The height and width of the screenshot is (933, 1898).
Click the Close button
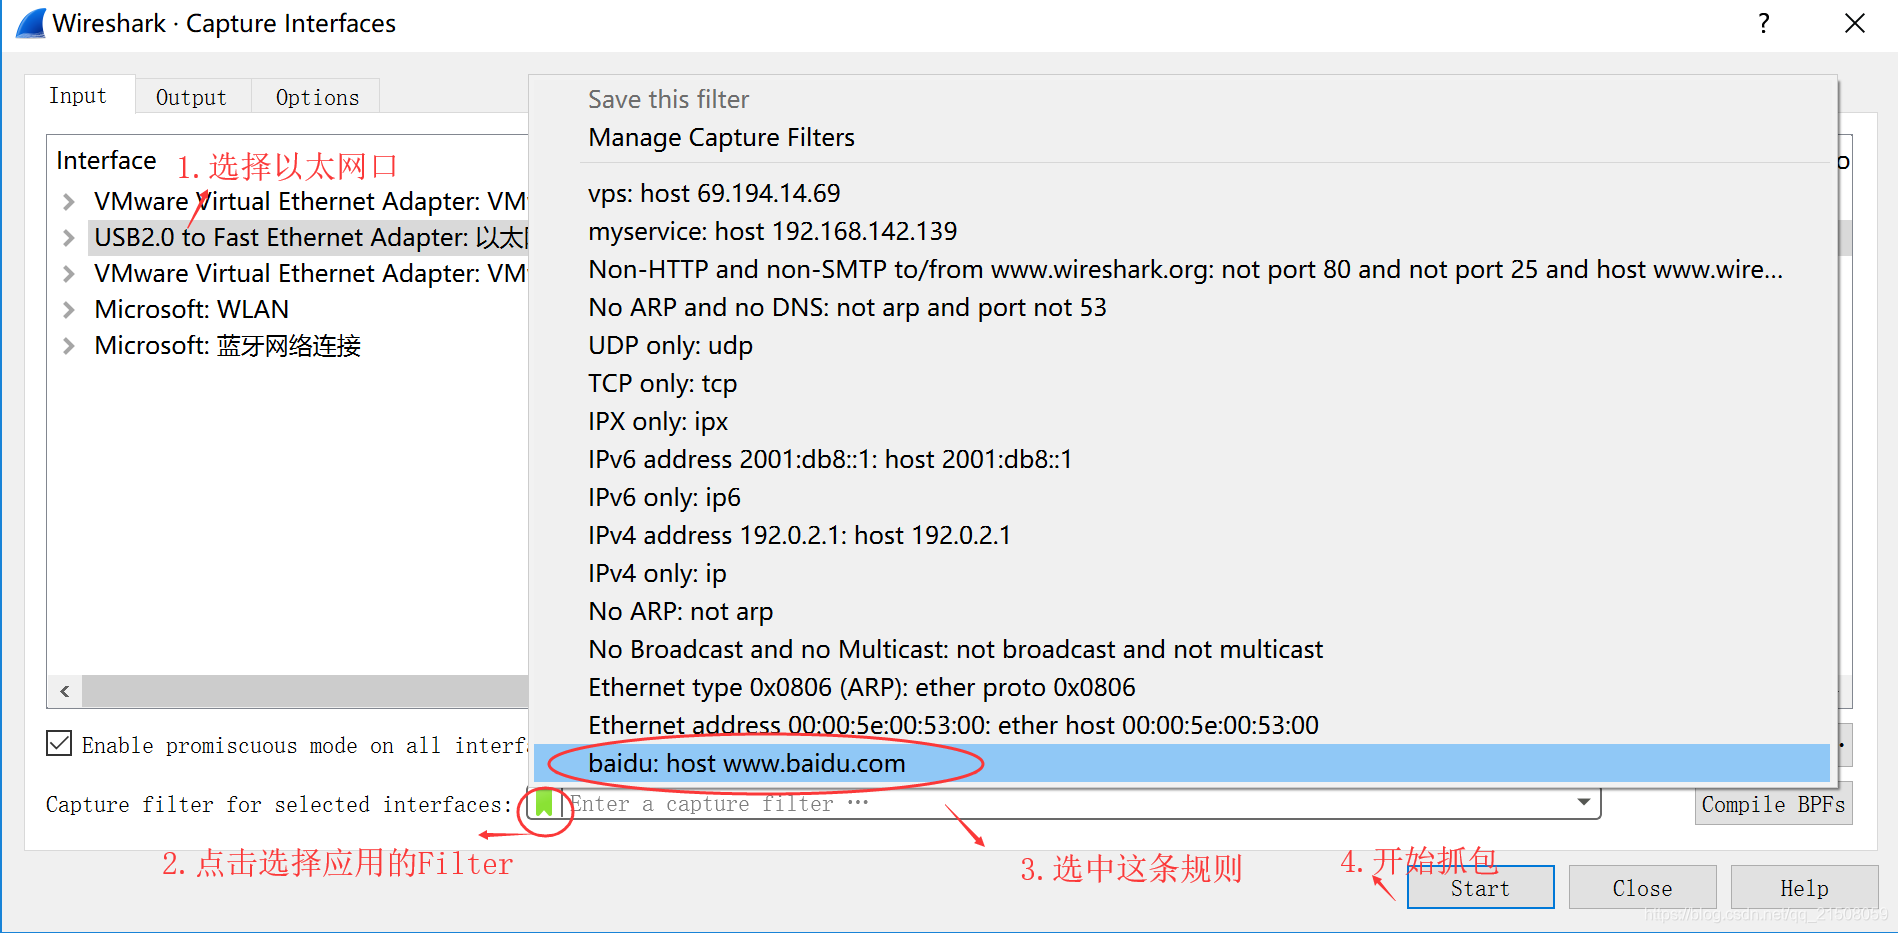click(1642, 887)
